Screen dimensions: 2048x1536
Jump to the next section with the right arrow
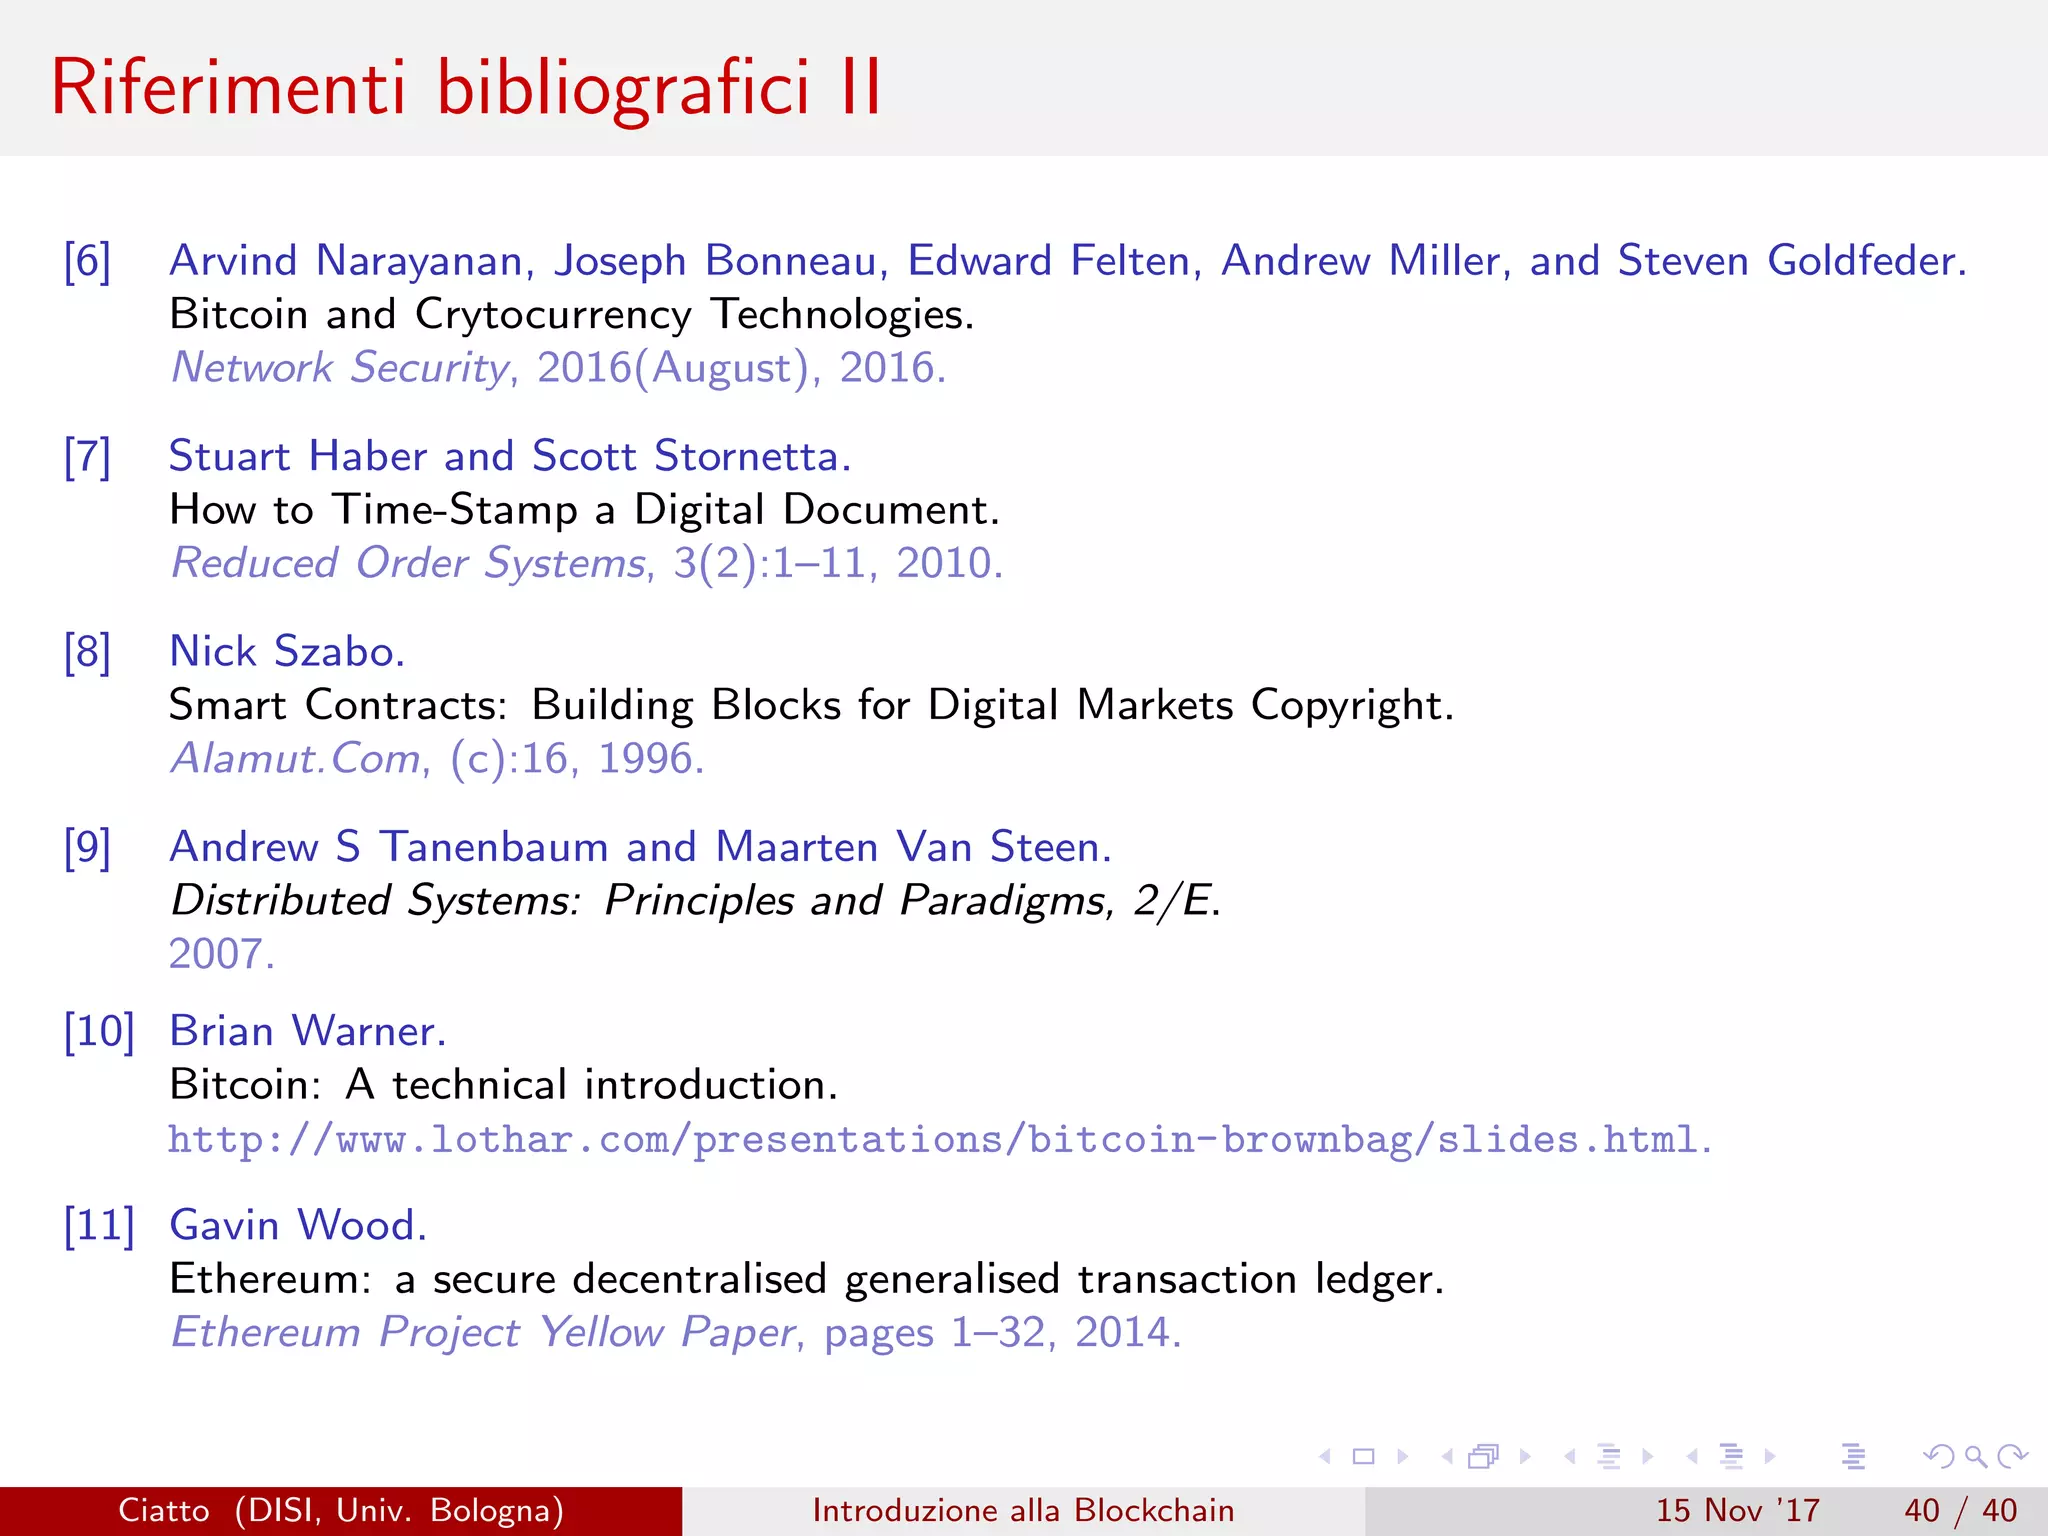coord(1770,1457)
